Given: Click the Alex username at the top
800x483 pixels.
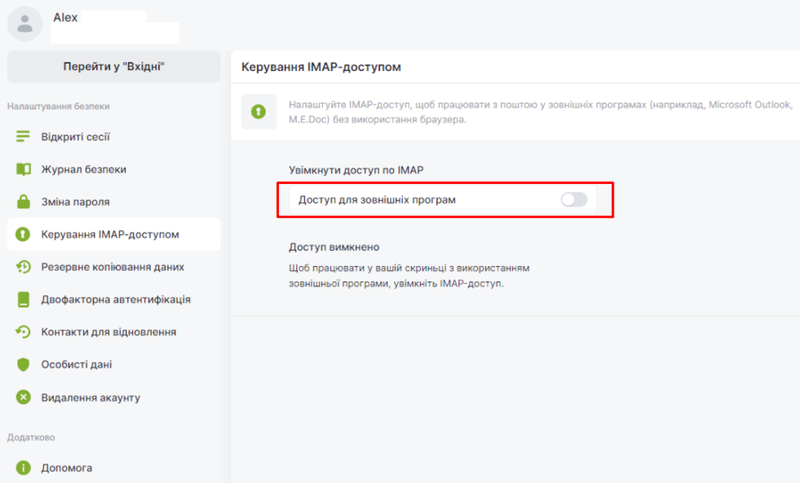Looking at the screenshot, I should pos(67,17).
